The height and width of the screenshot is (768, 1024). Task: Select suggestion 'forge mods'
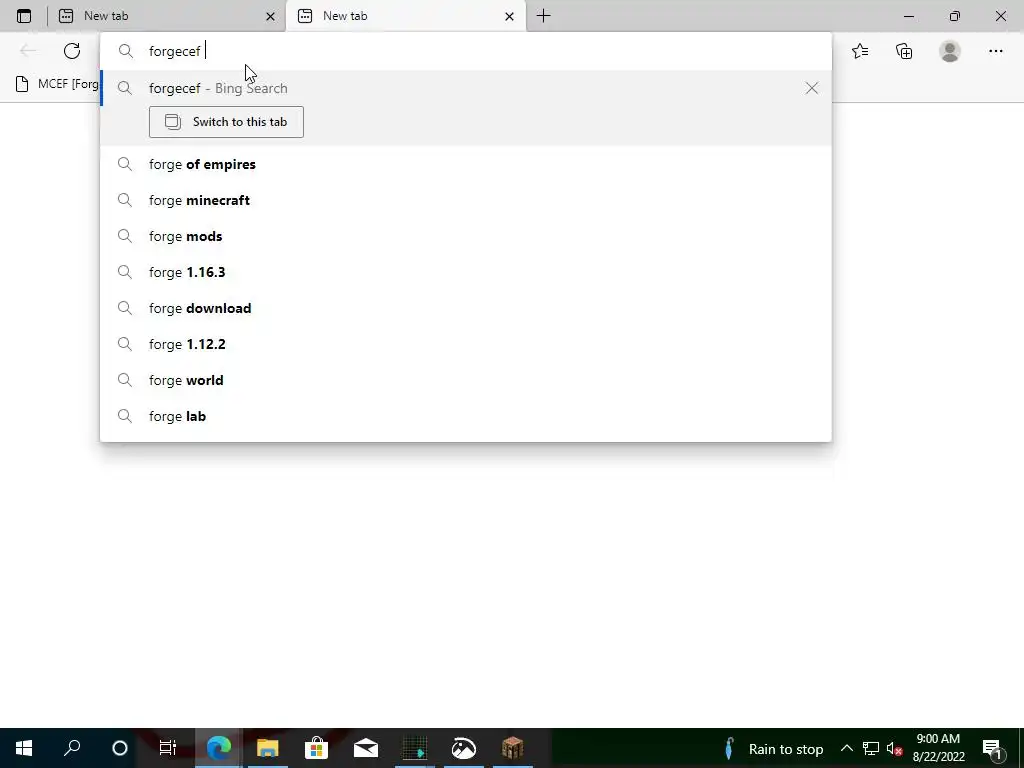[x=466, y=236]
